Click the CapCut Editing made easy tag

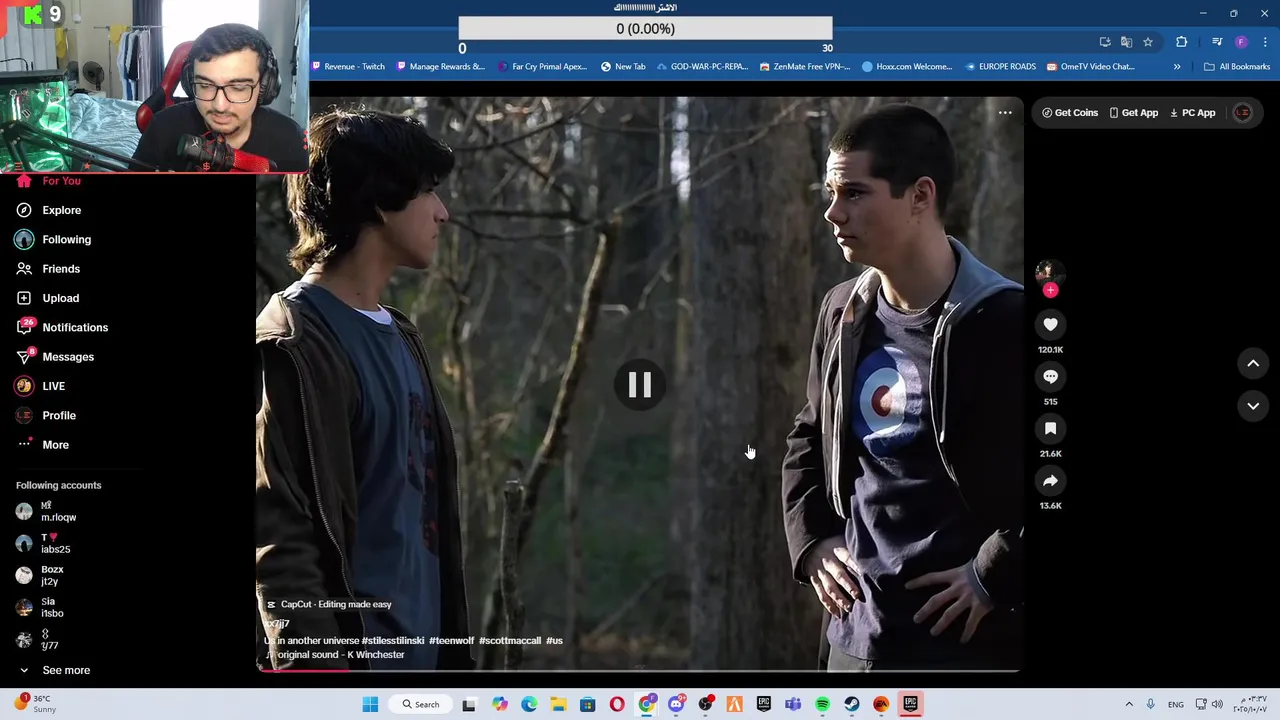click(x=329, y=604)
